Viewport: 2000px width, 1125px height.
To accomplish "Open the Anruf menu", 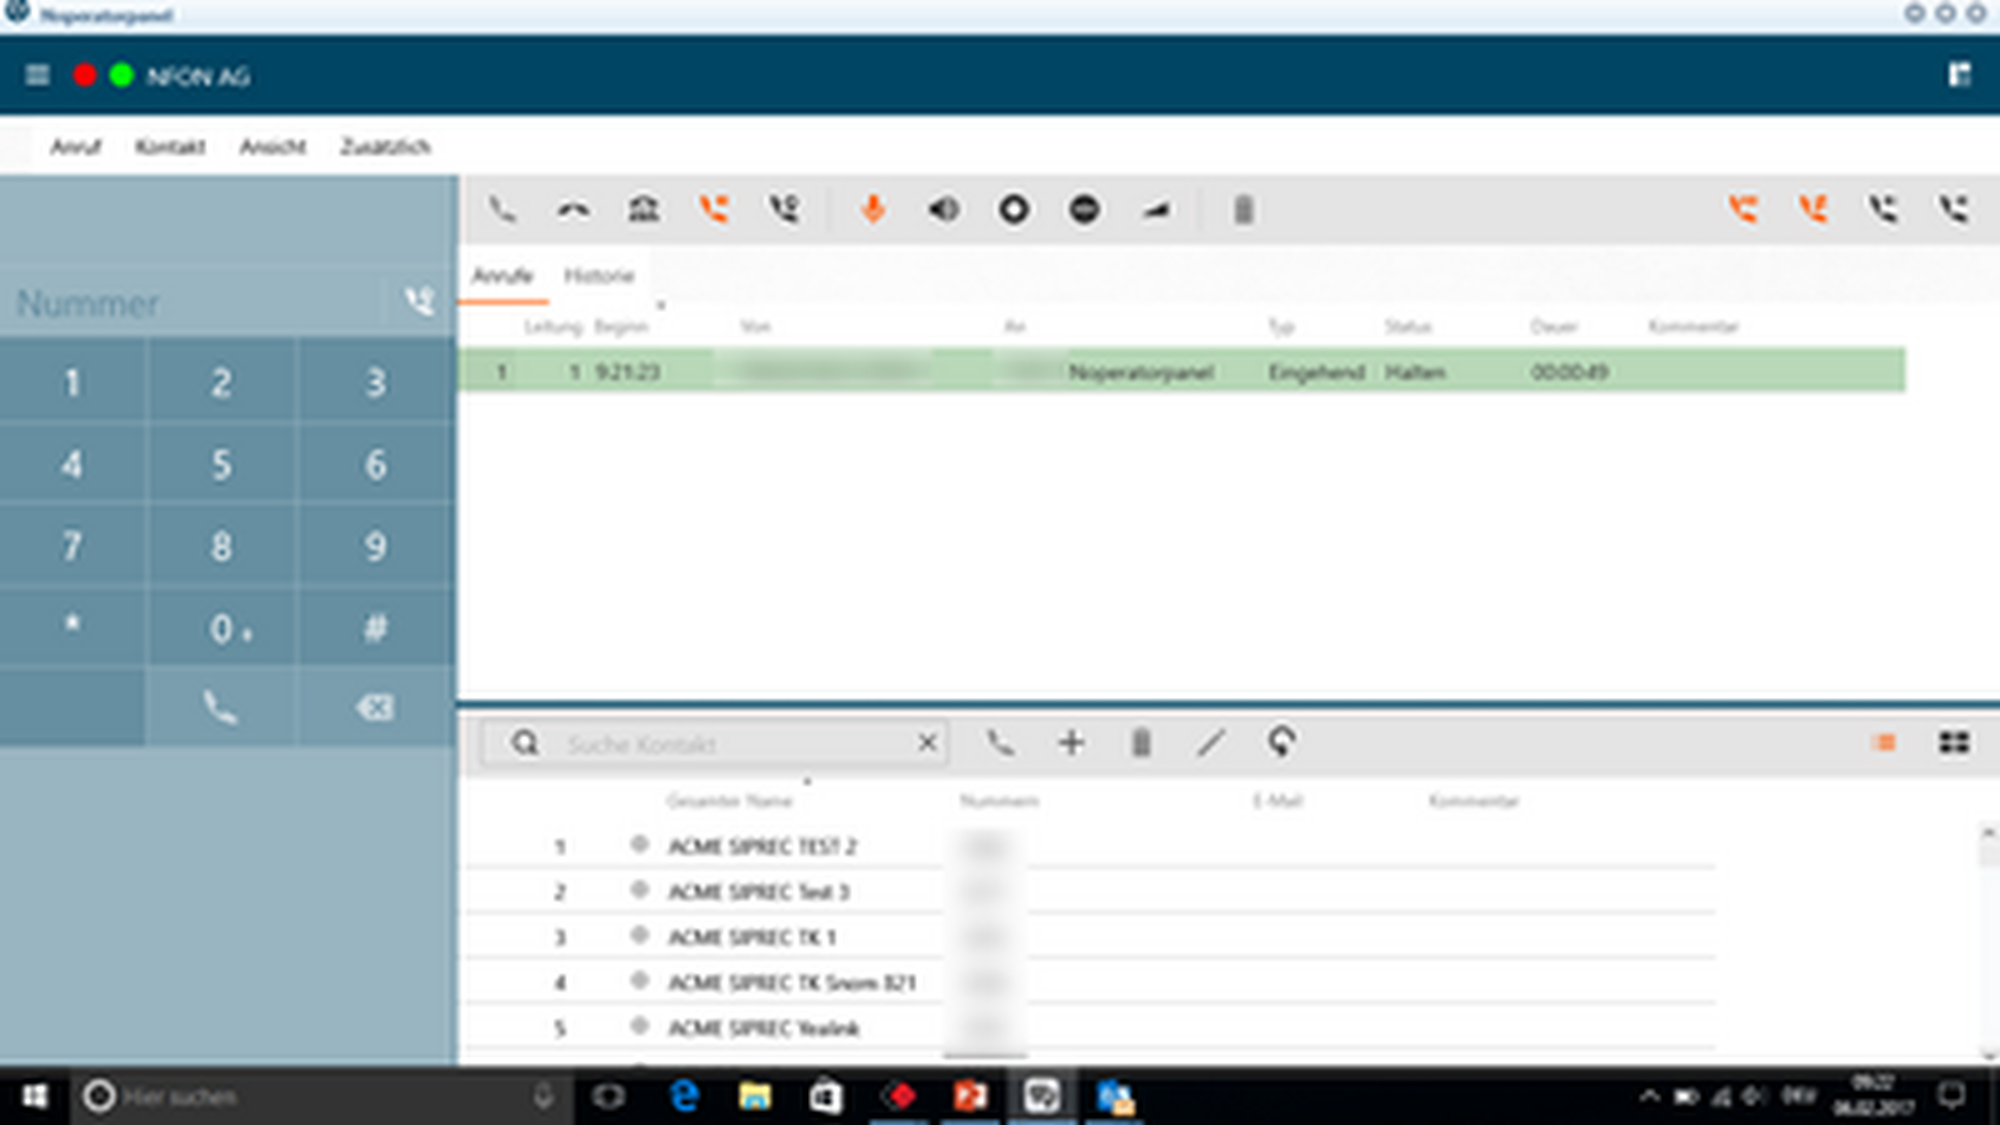I will 76,147.
